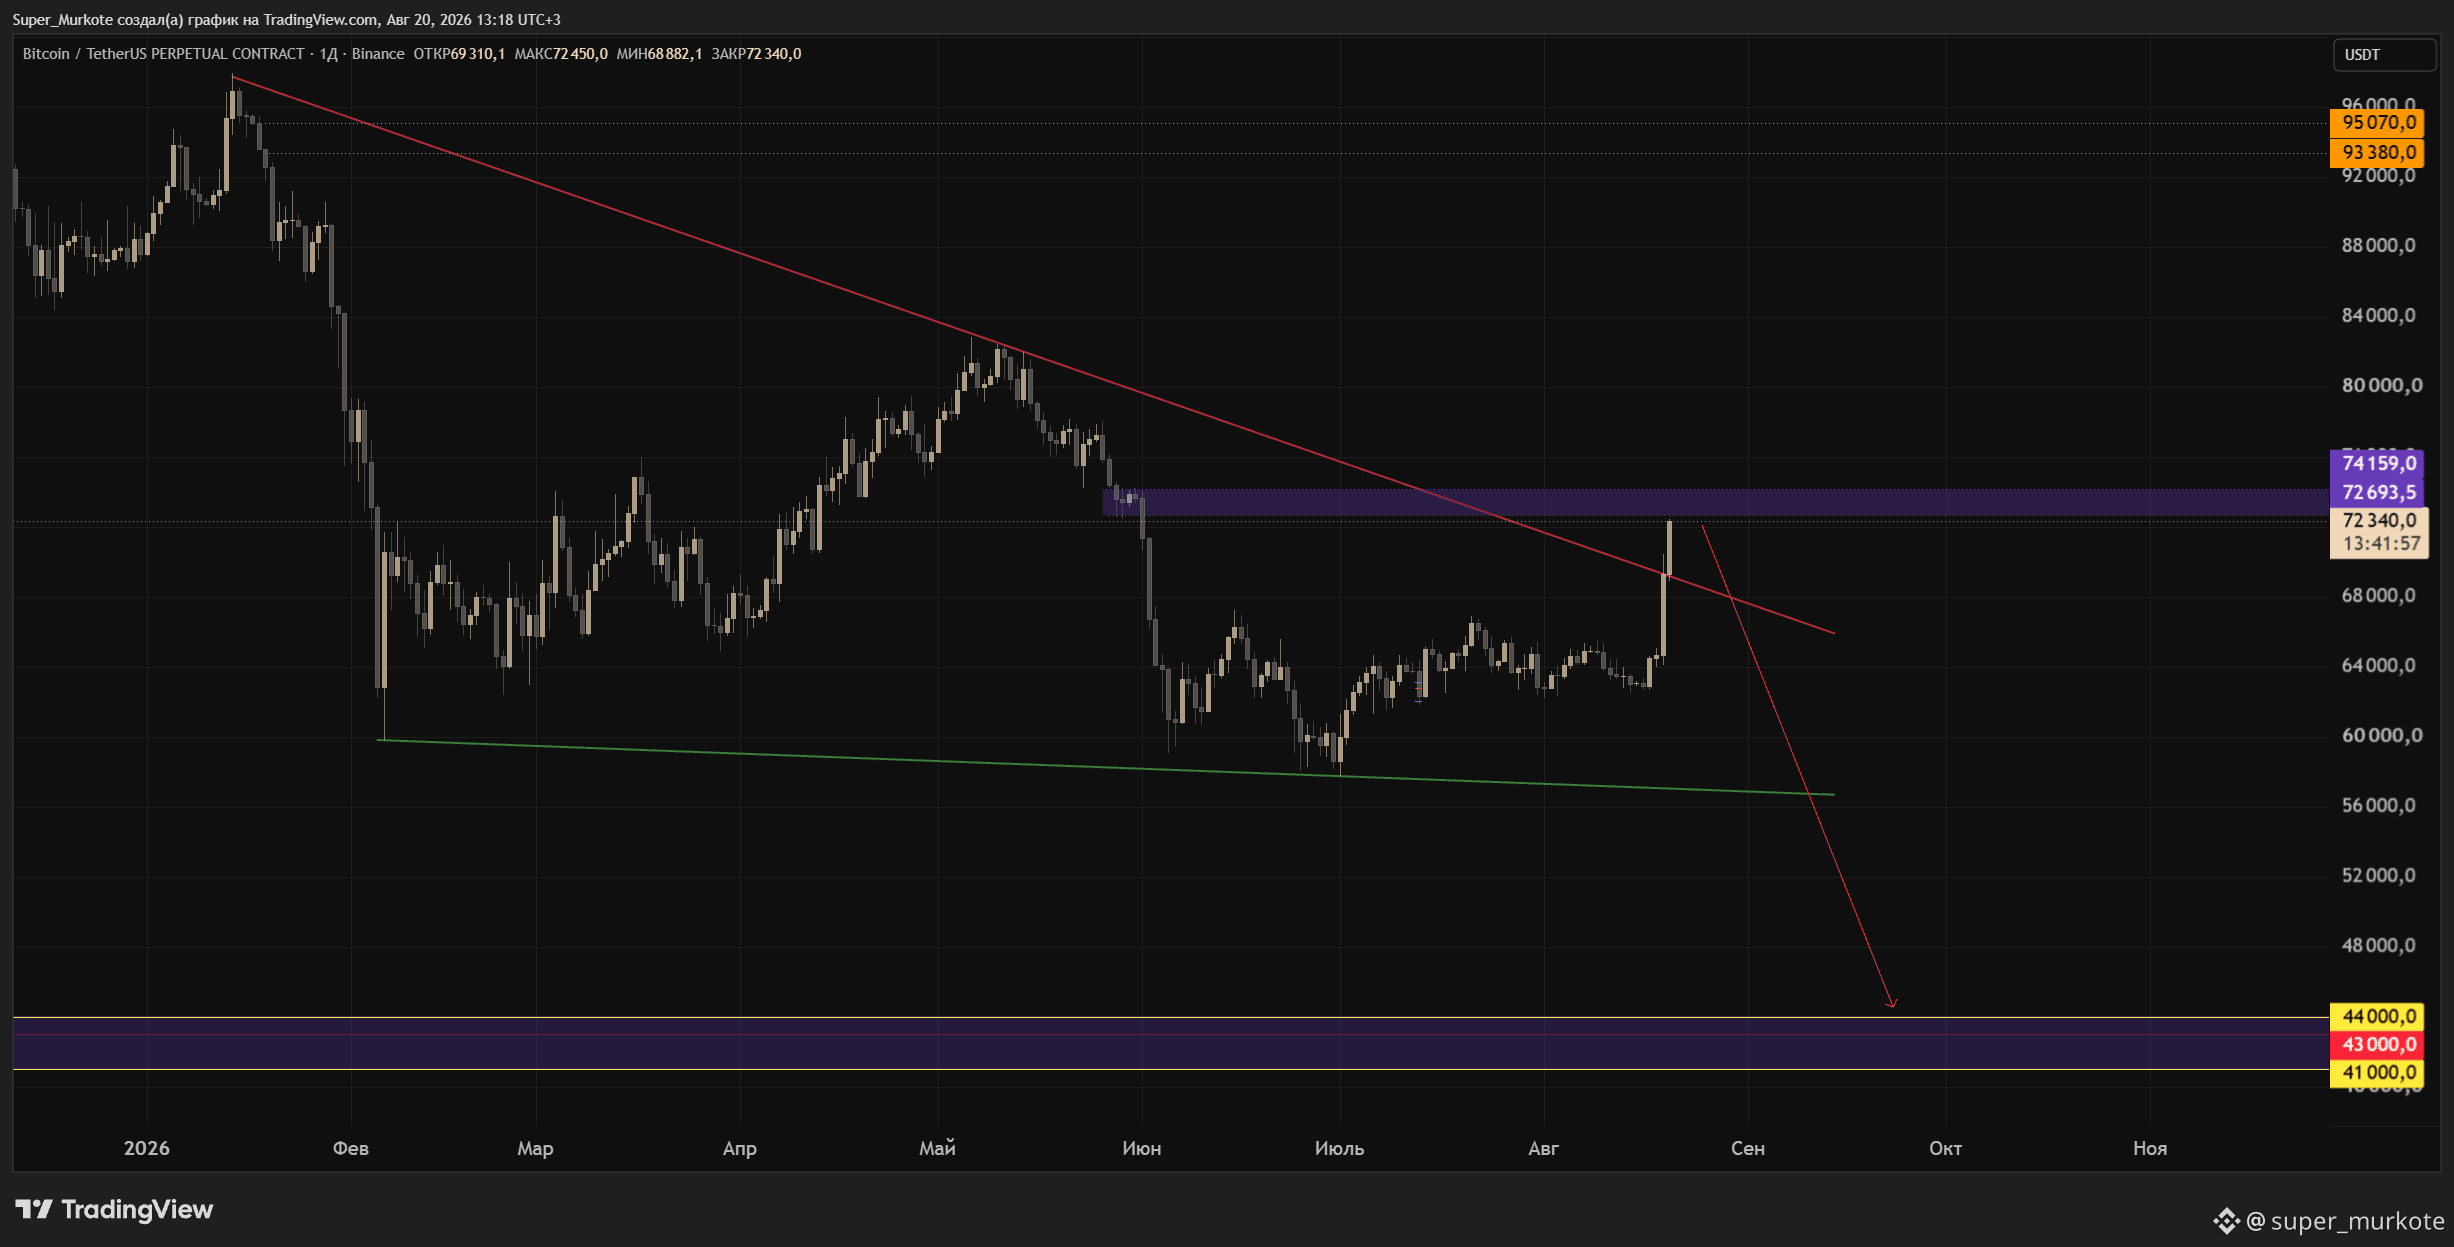Image resolution: width=2454 pixels, height=1247 pixels.
Task: Click the Июн month label on time axis
Action: point(1142,1148)
